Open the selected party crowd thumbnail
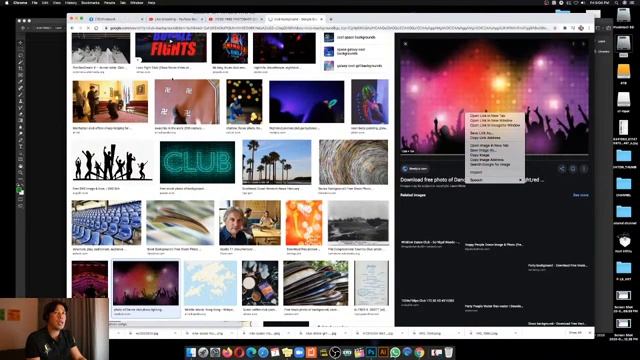Screen dimensions: 640x360 pos(146,283)
